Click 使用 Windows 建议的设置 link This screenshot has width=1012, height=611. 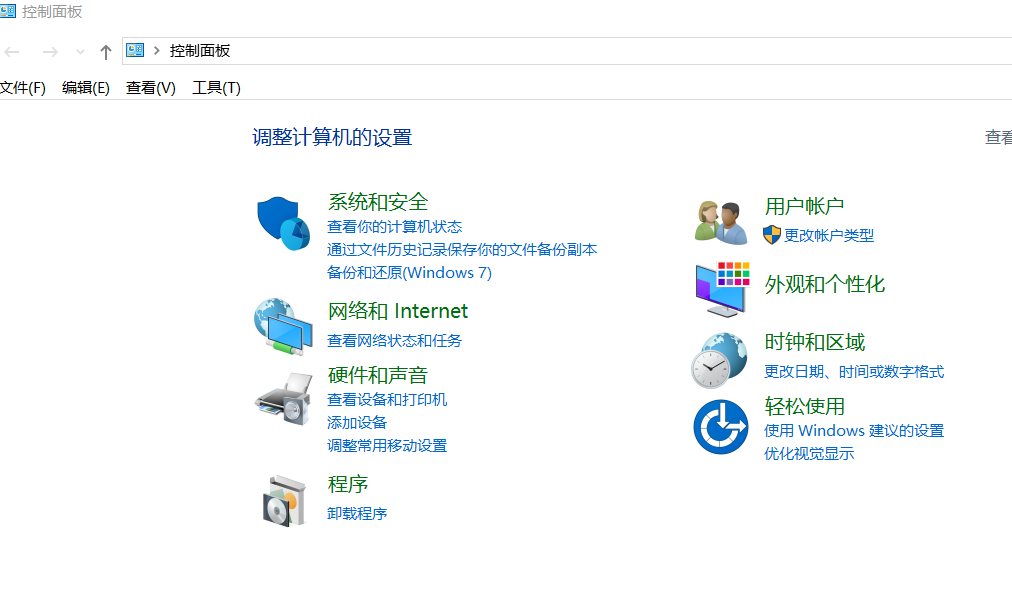coord(854,431)
